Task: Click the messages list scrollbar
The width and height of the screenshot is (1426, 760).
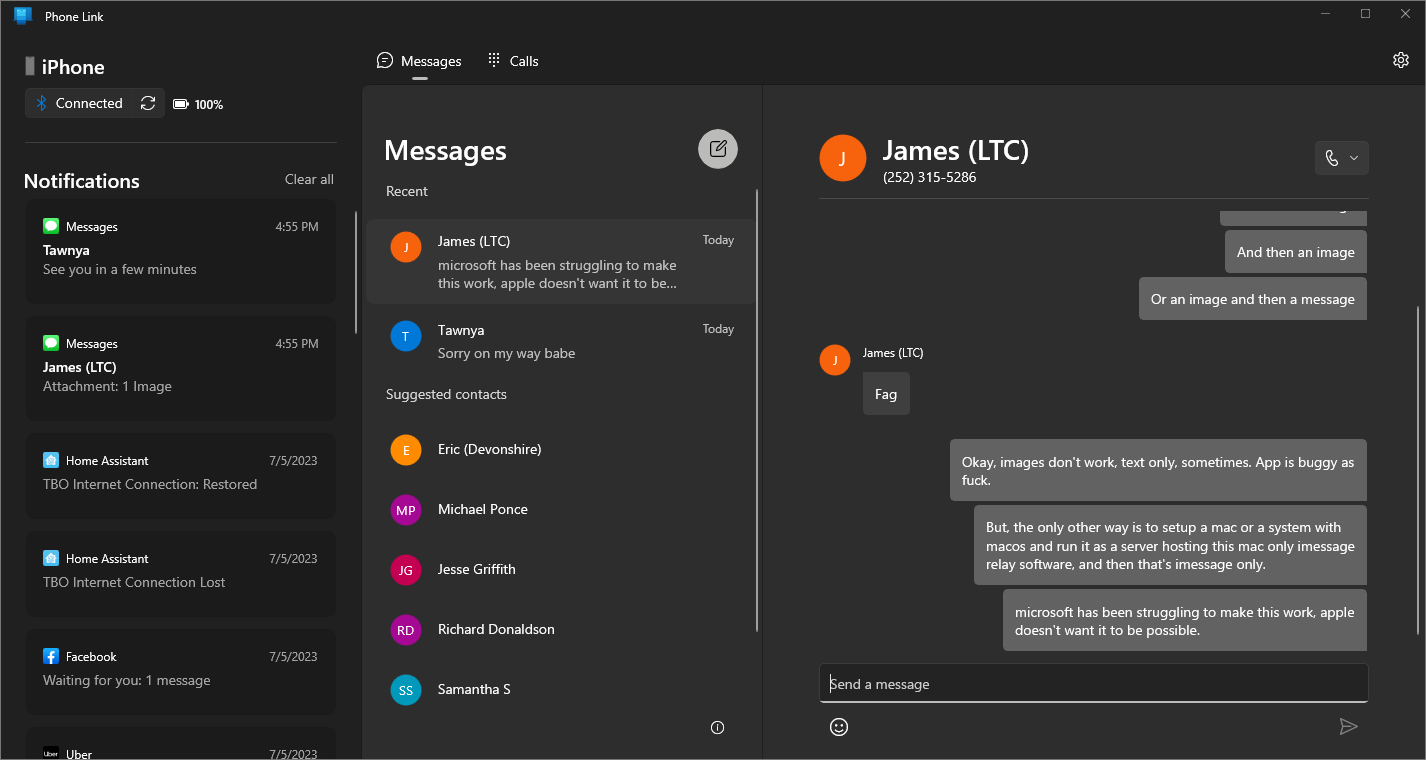Action: [757, 410]
